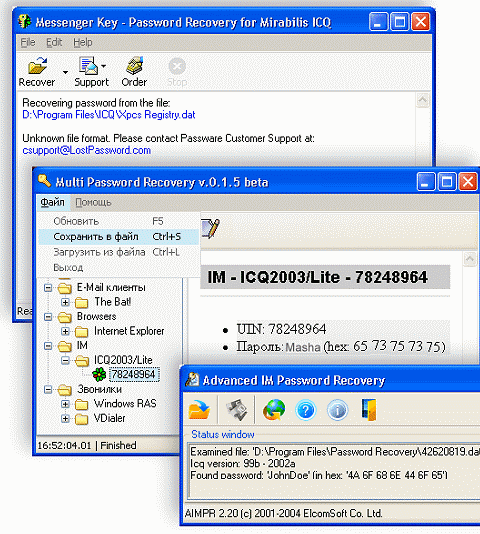Click the open file folder icon in AIMPR

[x=199, y=410]
